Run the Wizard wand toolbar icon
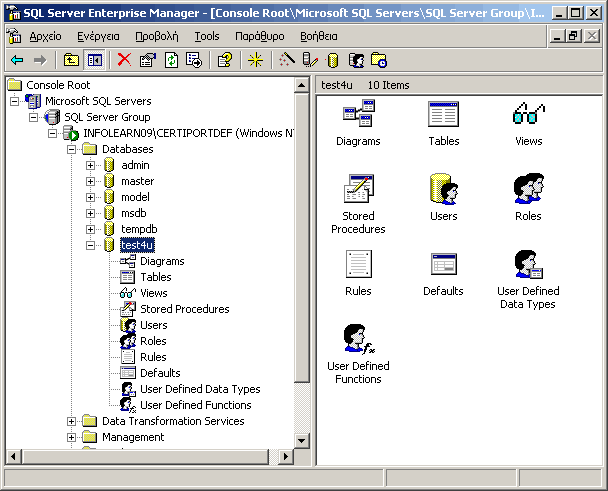This screenshot has width=608, height=491. tap(287, 60)
